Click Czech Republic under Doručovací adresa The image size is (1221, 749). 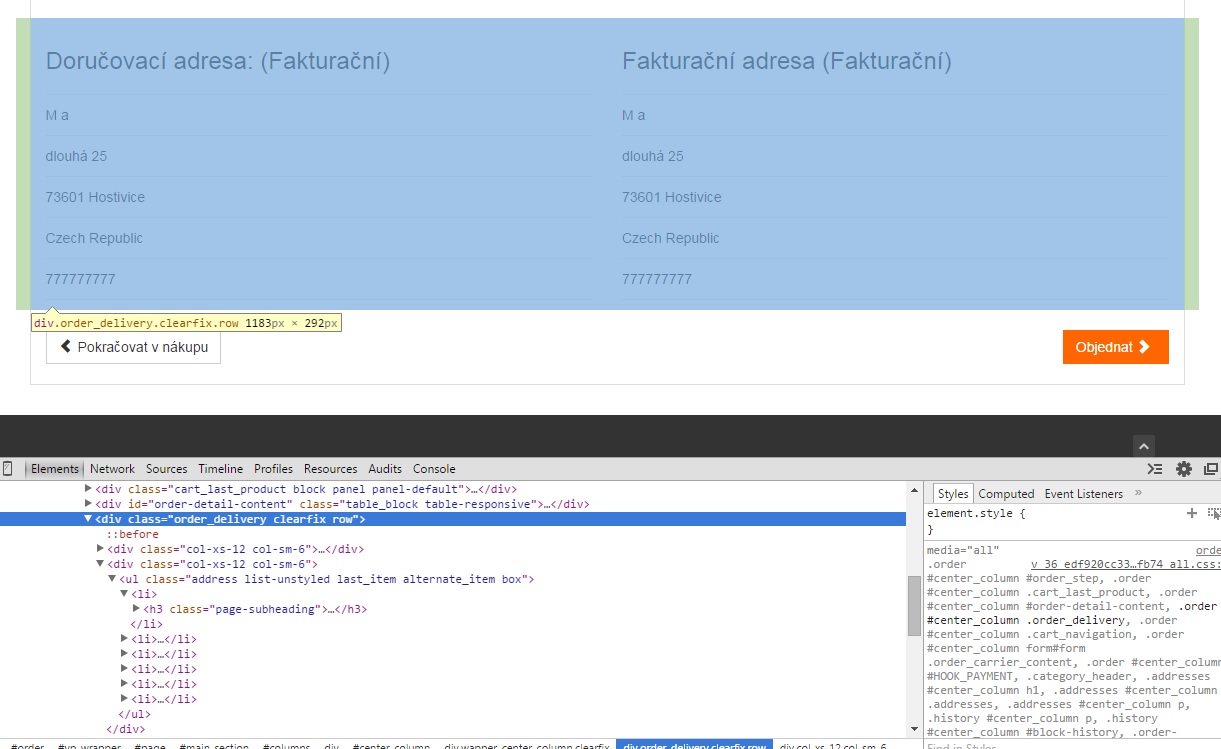tap(94, 238)
